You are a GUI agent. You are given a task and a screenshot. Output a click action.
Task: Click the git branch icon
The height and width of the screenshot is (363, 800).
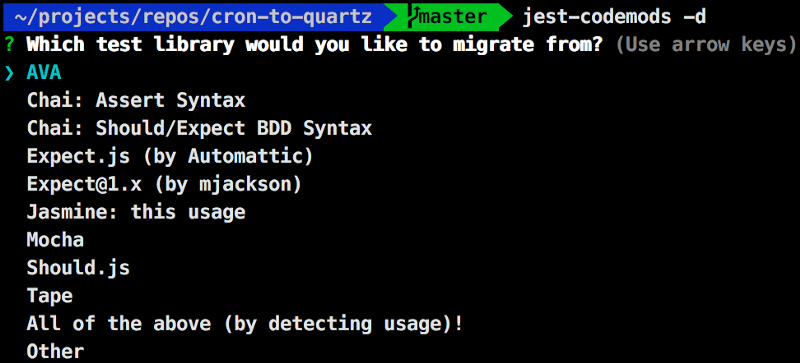[x=412, y=17]
